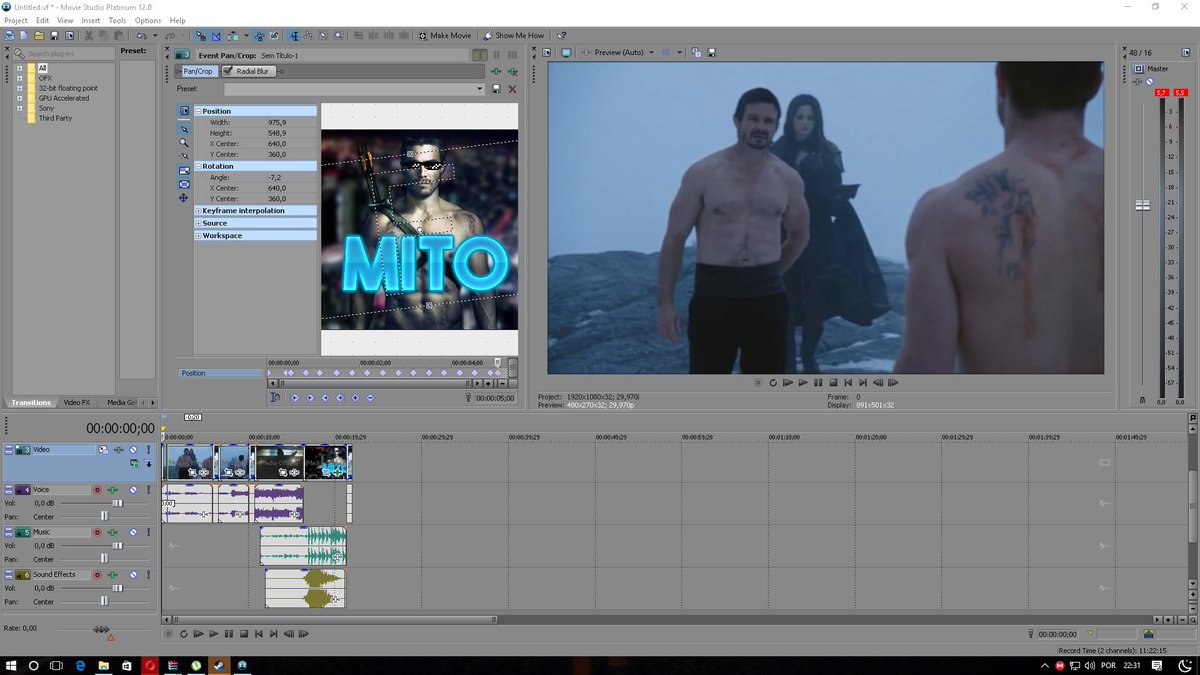
Task: Click the Video Preview external monitor icon
Action: 565,52
